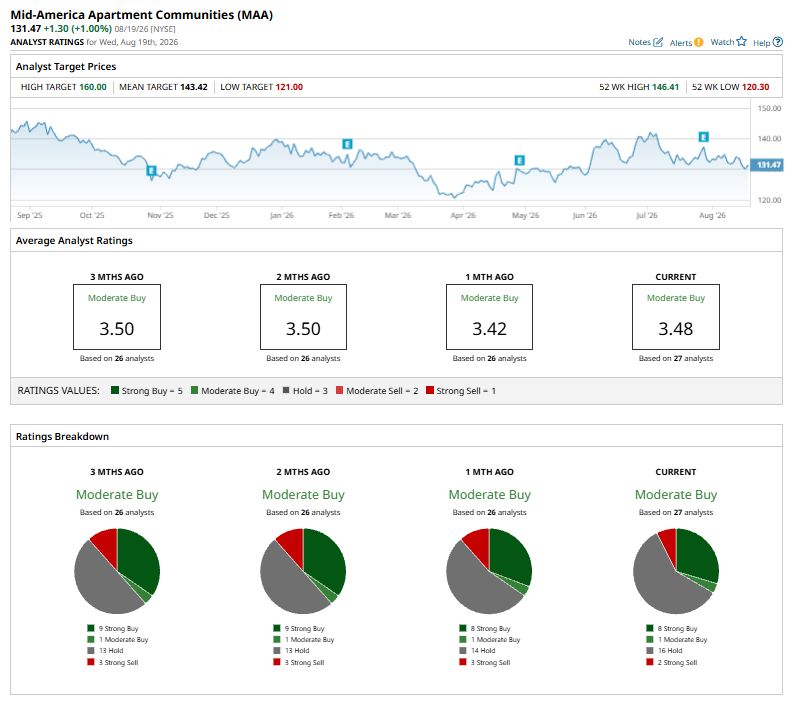
Task: Click '8 Strong Buy' under 1 MTH AGO pie
Action: [x=490, y=629]
